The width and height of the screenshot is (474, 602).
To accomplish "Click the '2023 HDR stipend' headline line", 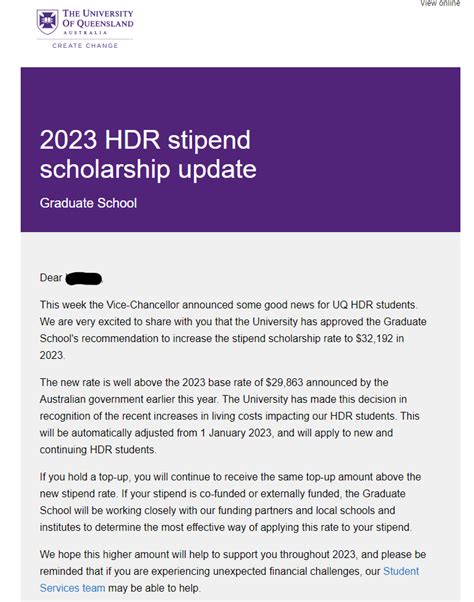I will [x=145, y=139].
